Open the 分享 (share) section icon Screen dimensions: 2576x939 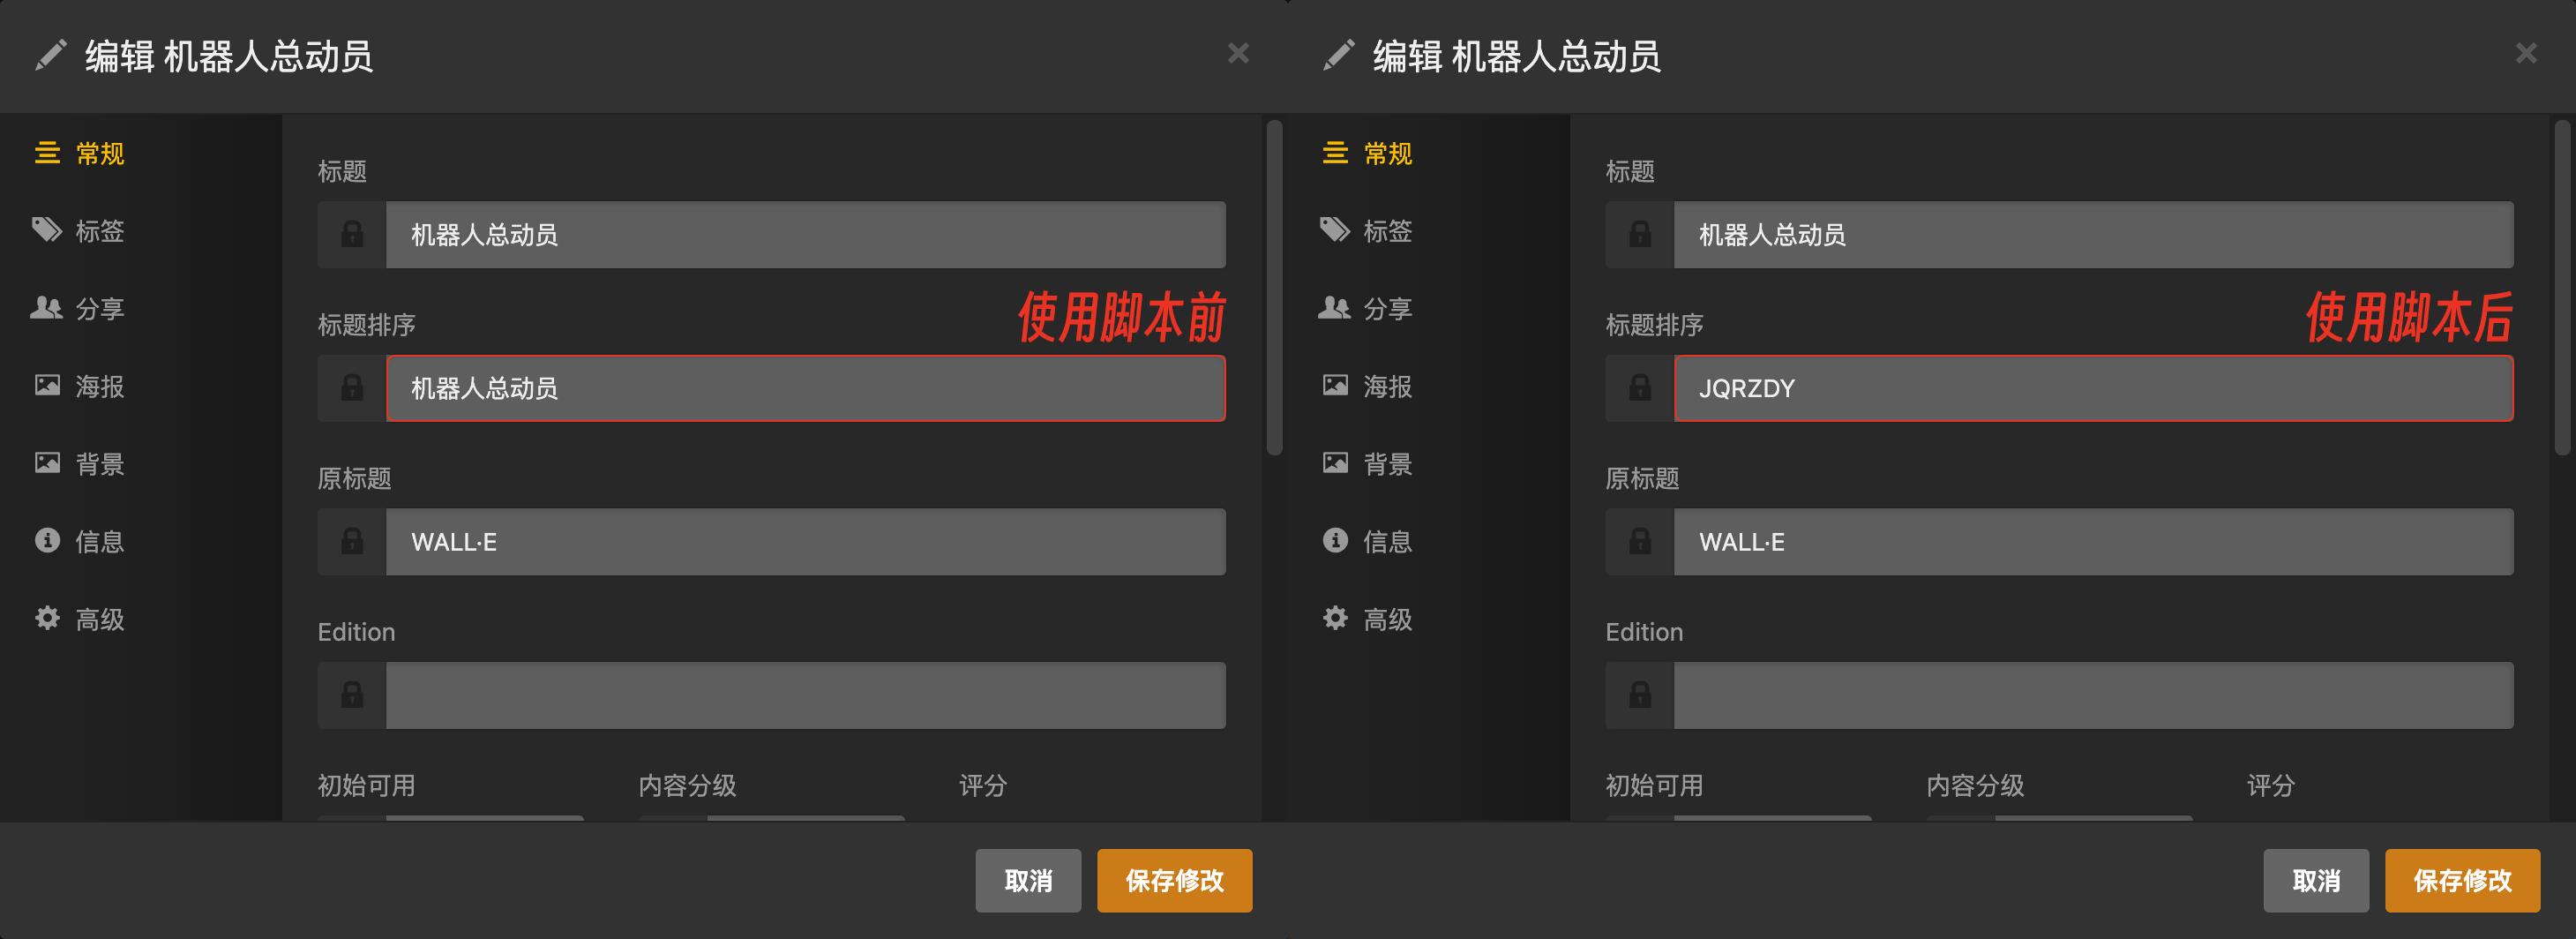[x=47, y=308]
